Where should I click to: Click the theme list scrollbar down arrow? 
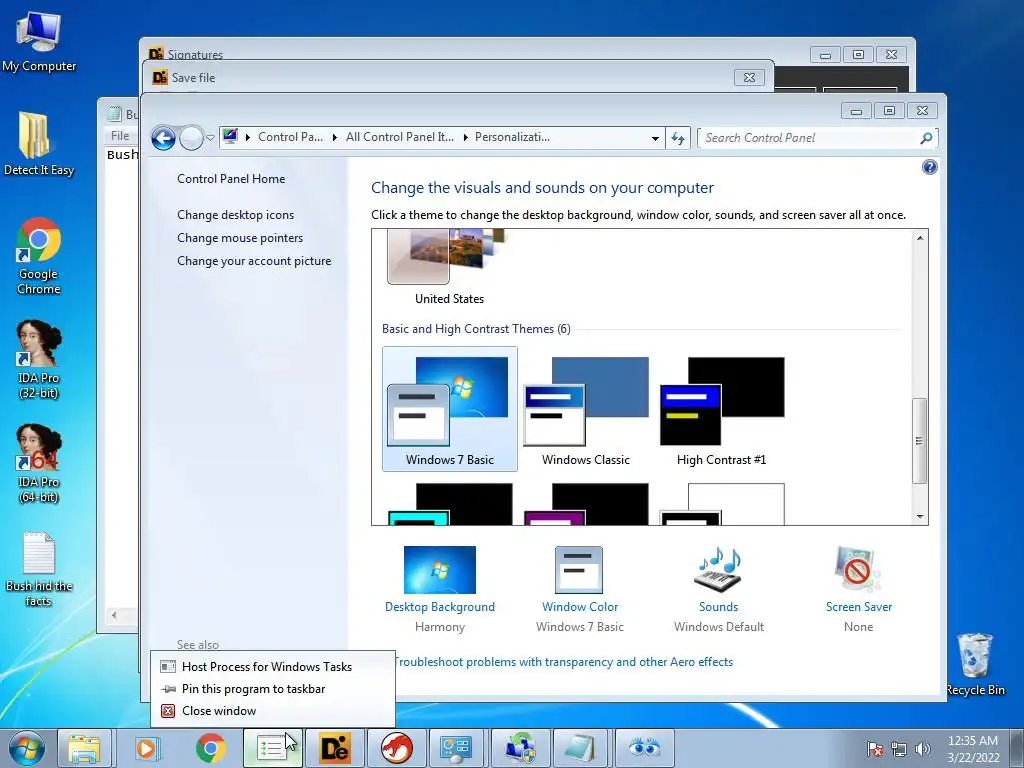[920, 517]
